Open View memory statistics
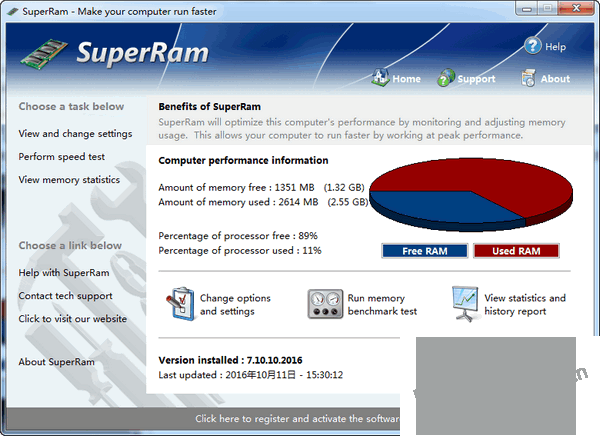 pyautogui.click(x=69, y=180)
